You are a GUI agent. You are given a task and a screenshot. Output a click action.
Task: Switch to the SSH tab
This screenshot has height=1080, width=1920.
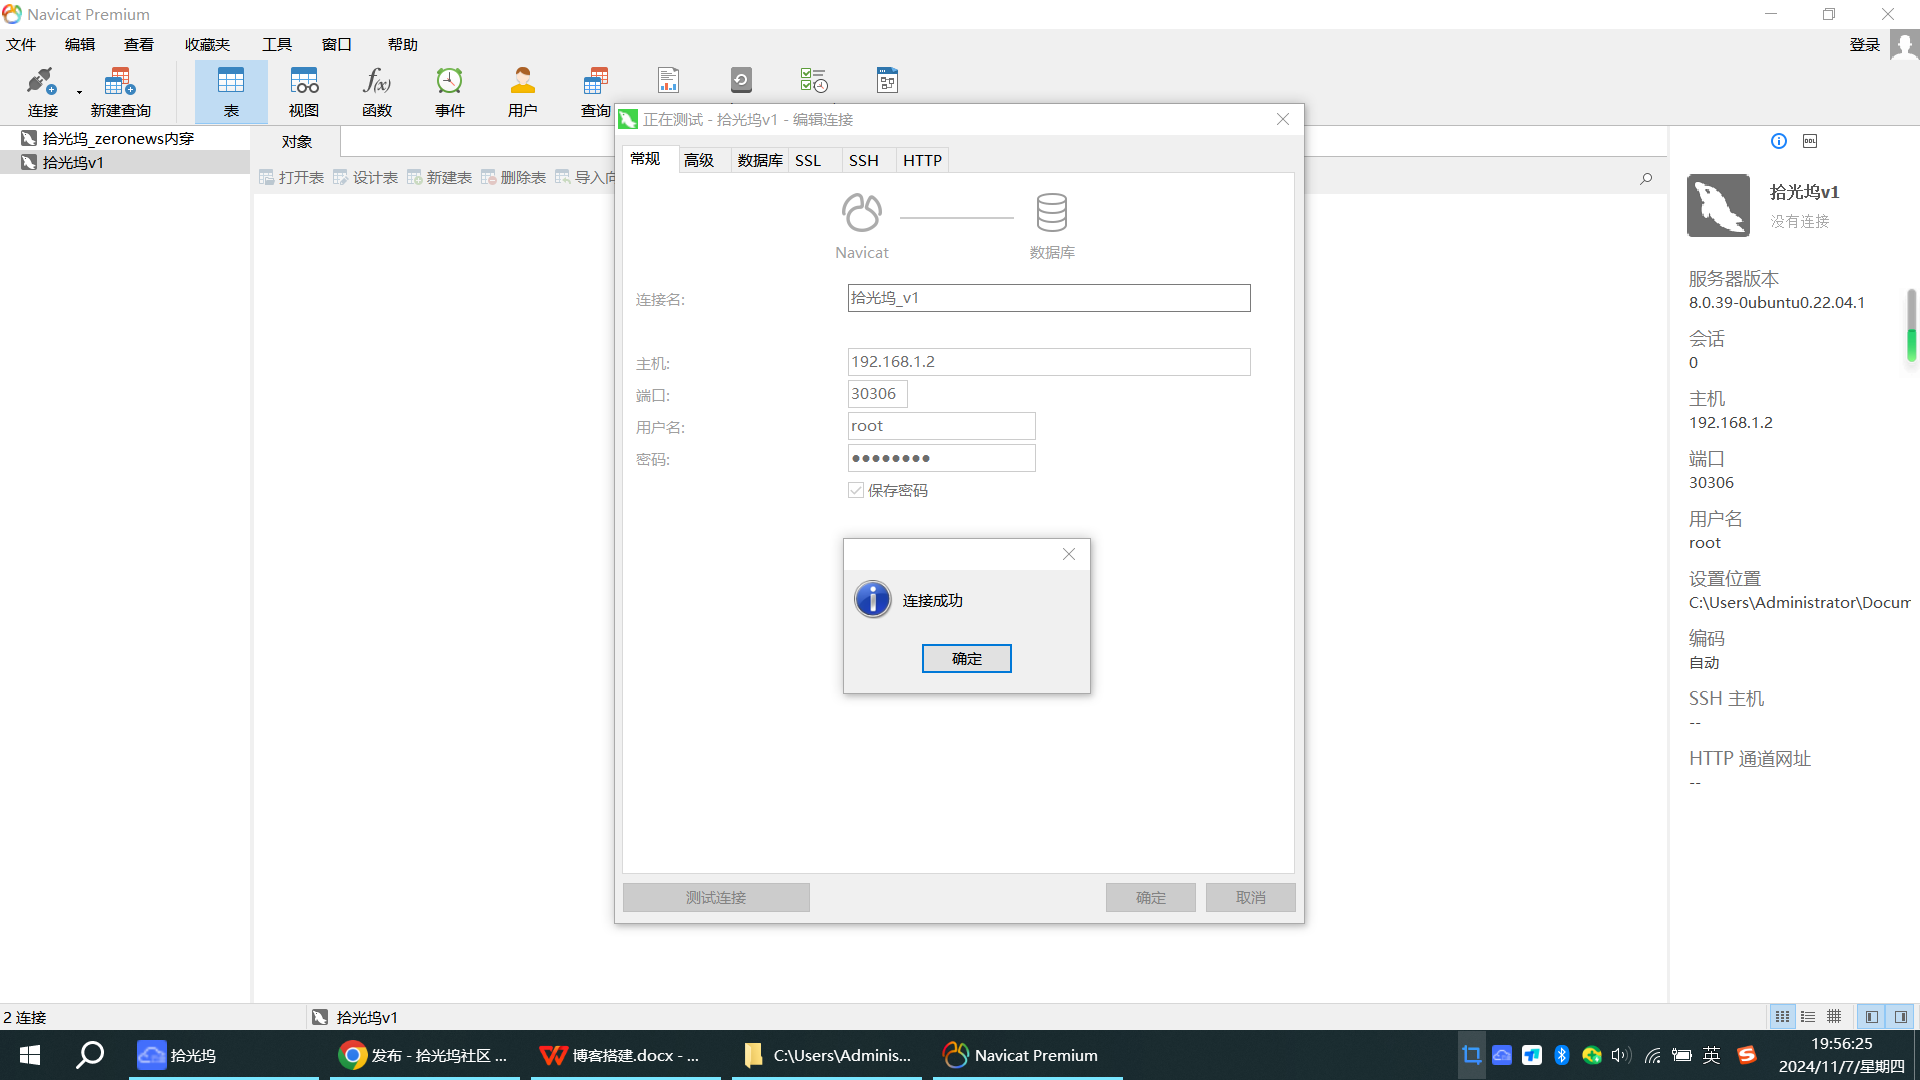pyautogui.click(x=863, y=160)
